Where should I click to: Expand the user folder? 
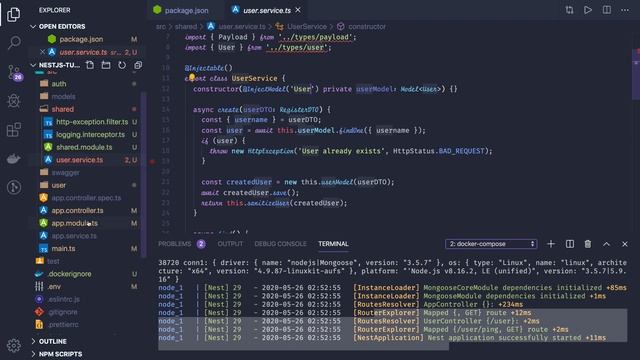click(x=58, y=185)
